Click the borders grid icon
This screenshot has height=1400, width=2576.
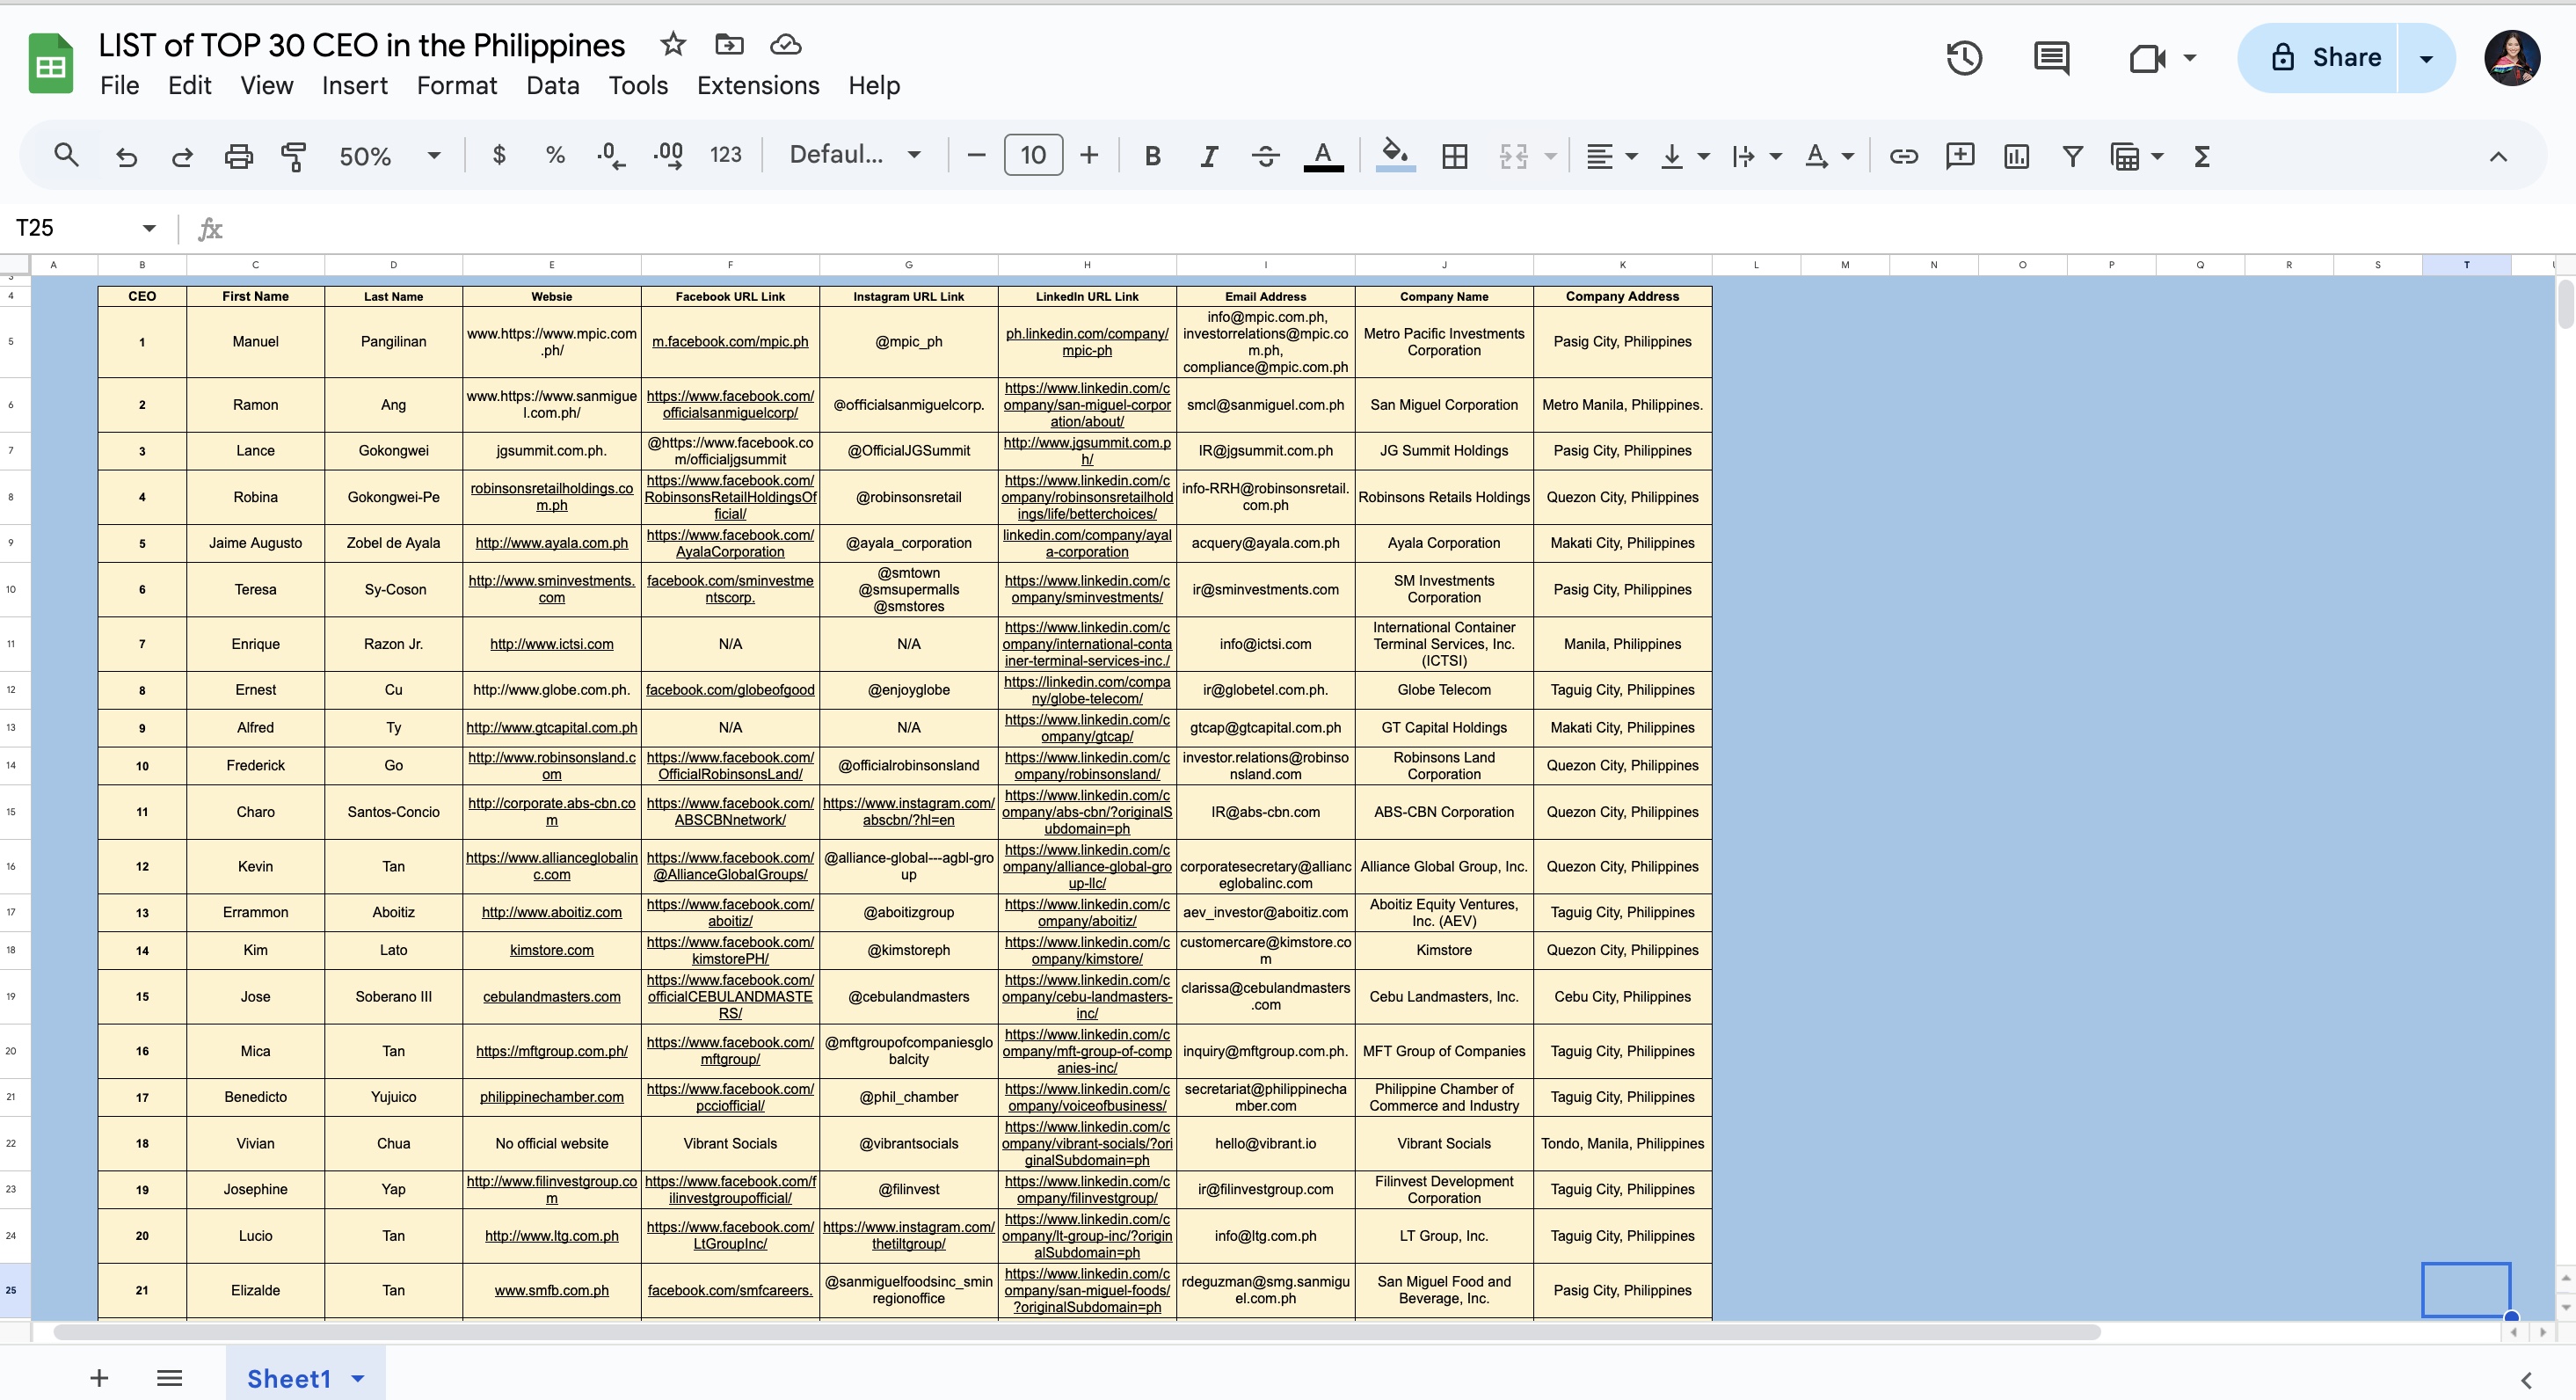coord(1454,156)
